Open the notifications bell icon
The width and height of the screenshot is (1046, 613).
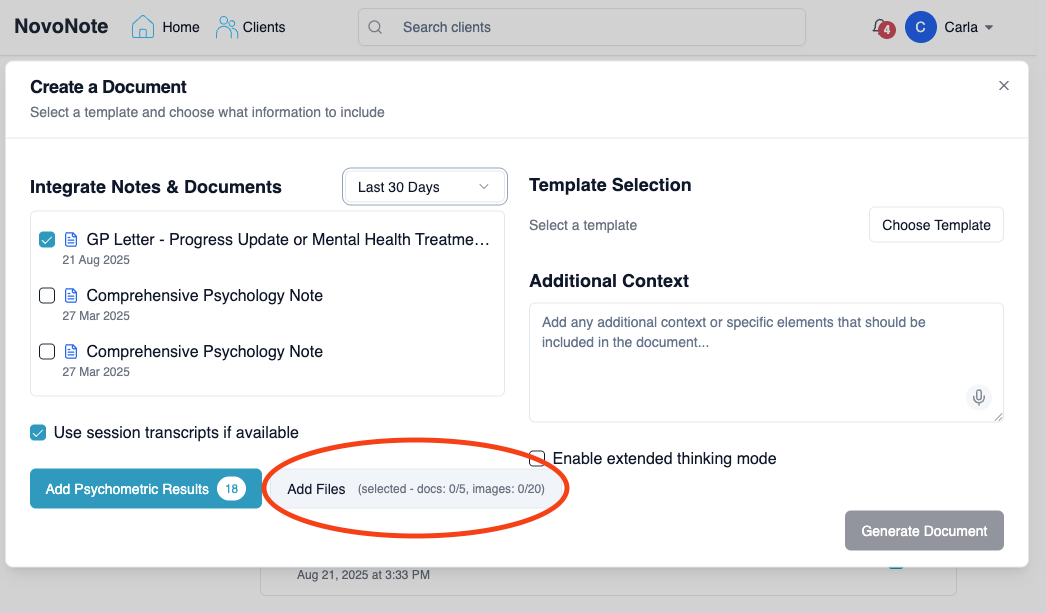(880, 27)
